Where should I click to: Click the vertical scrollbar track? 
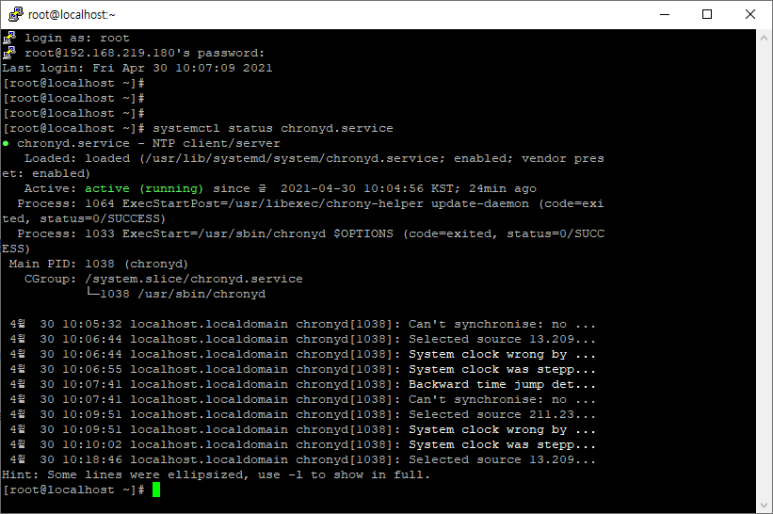click(x=764, y=271)
